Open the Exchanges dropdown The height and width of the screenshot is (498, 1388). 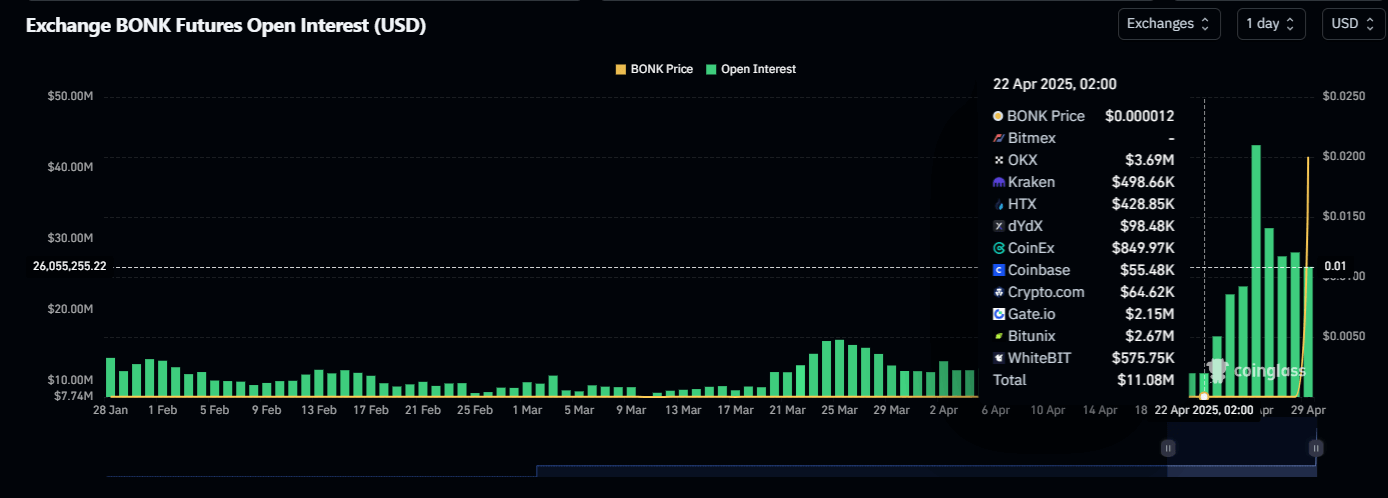click(x=1170, y=23)
